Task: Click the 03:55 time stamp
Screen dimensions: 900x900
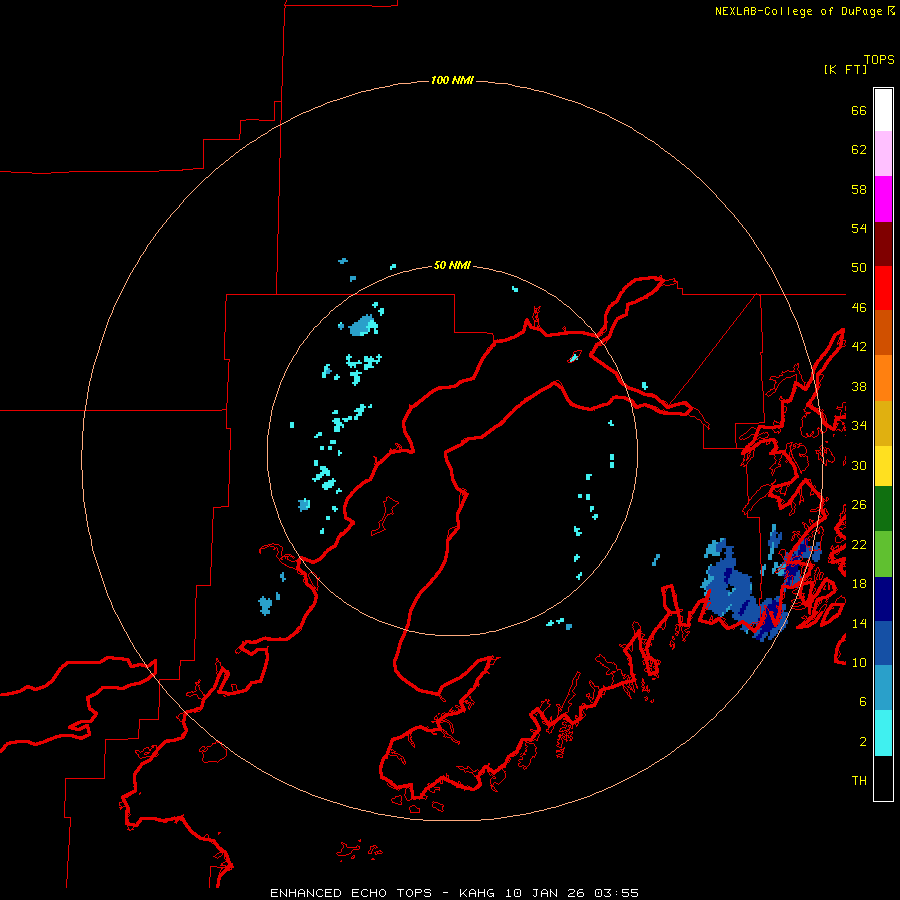Action: [x=616, y=893]
